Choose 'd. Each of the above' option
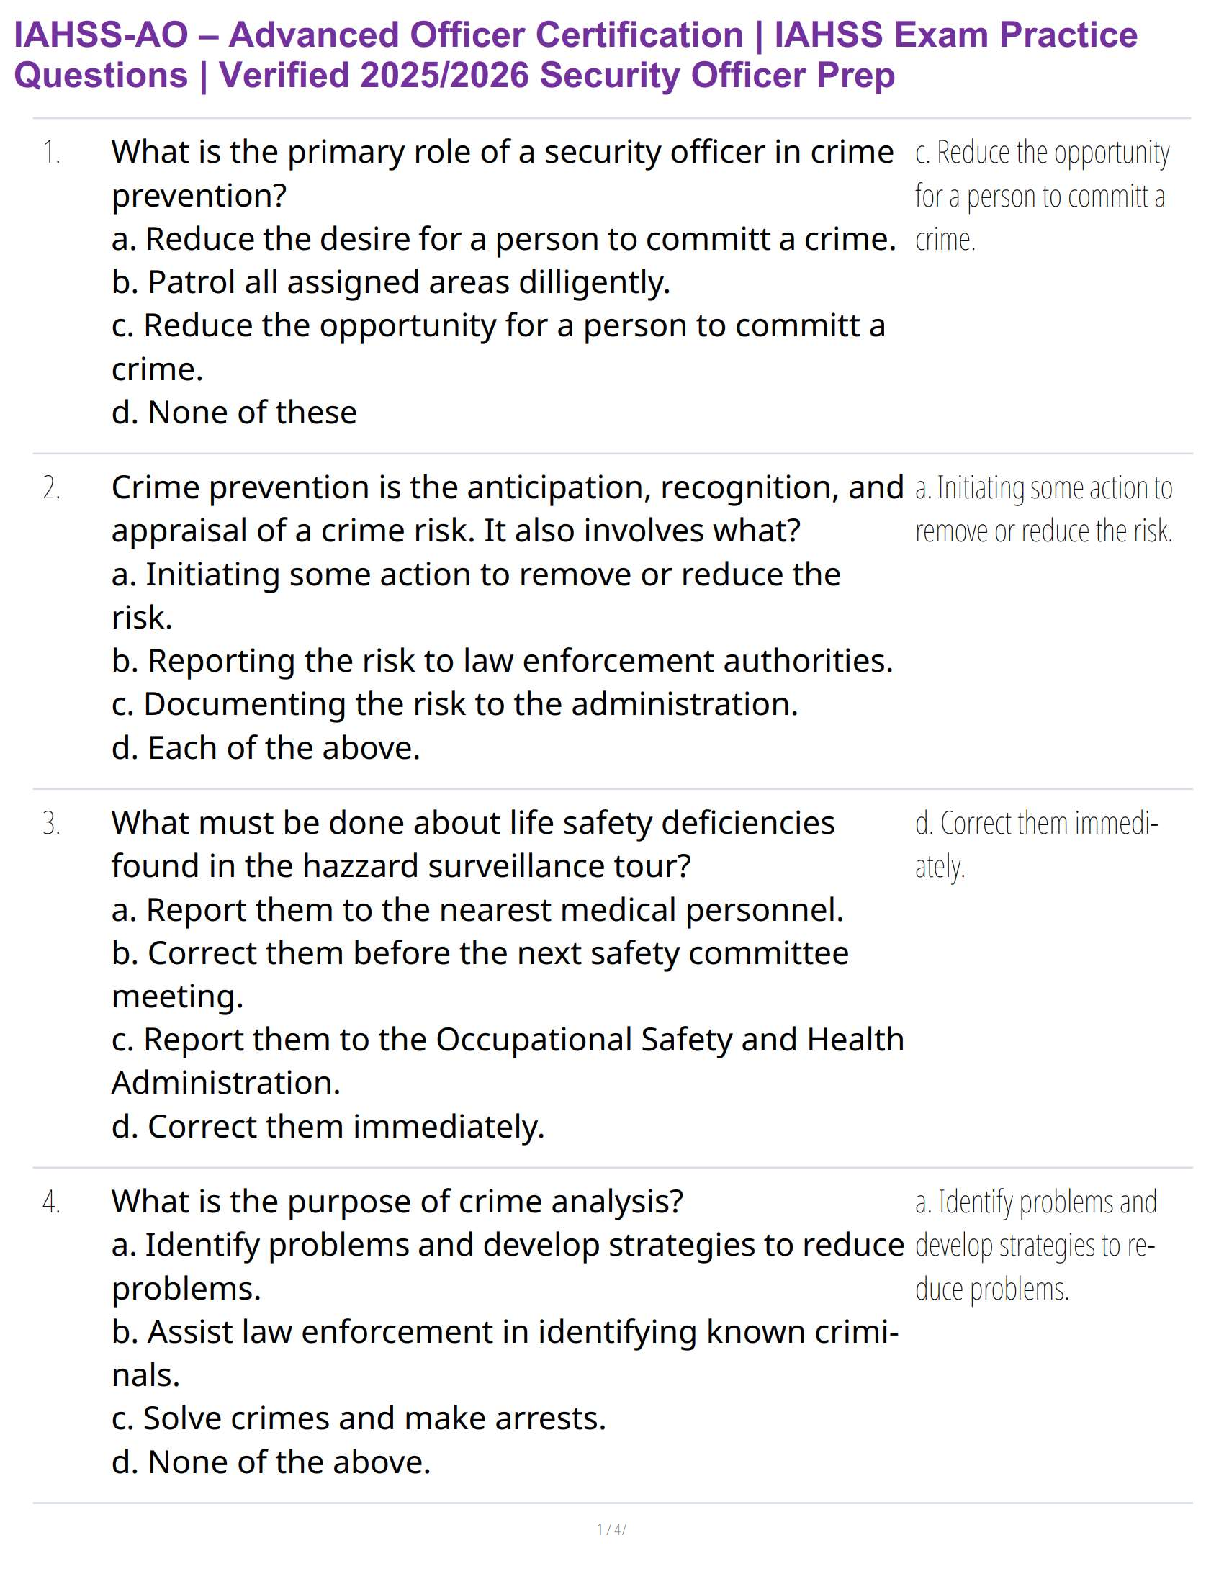 pyautogui.click(x=266, y=748)
